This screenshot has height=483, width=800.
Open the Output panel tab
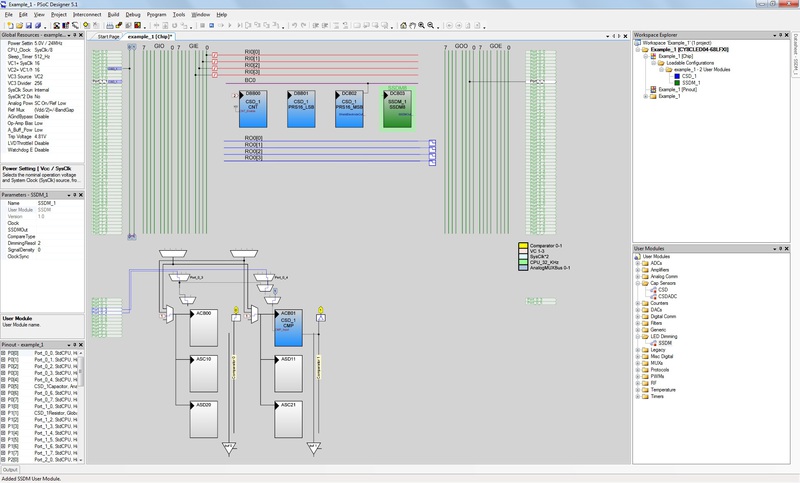pyautogui.click(x=10, y=470)
